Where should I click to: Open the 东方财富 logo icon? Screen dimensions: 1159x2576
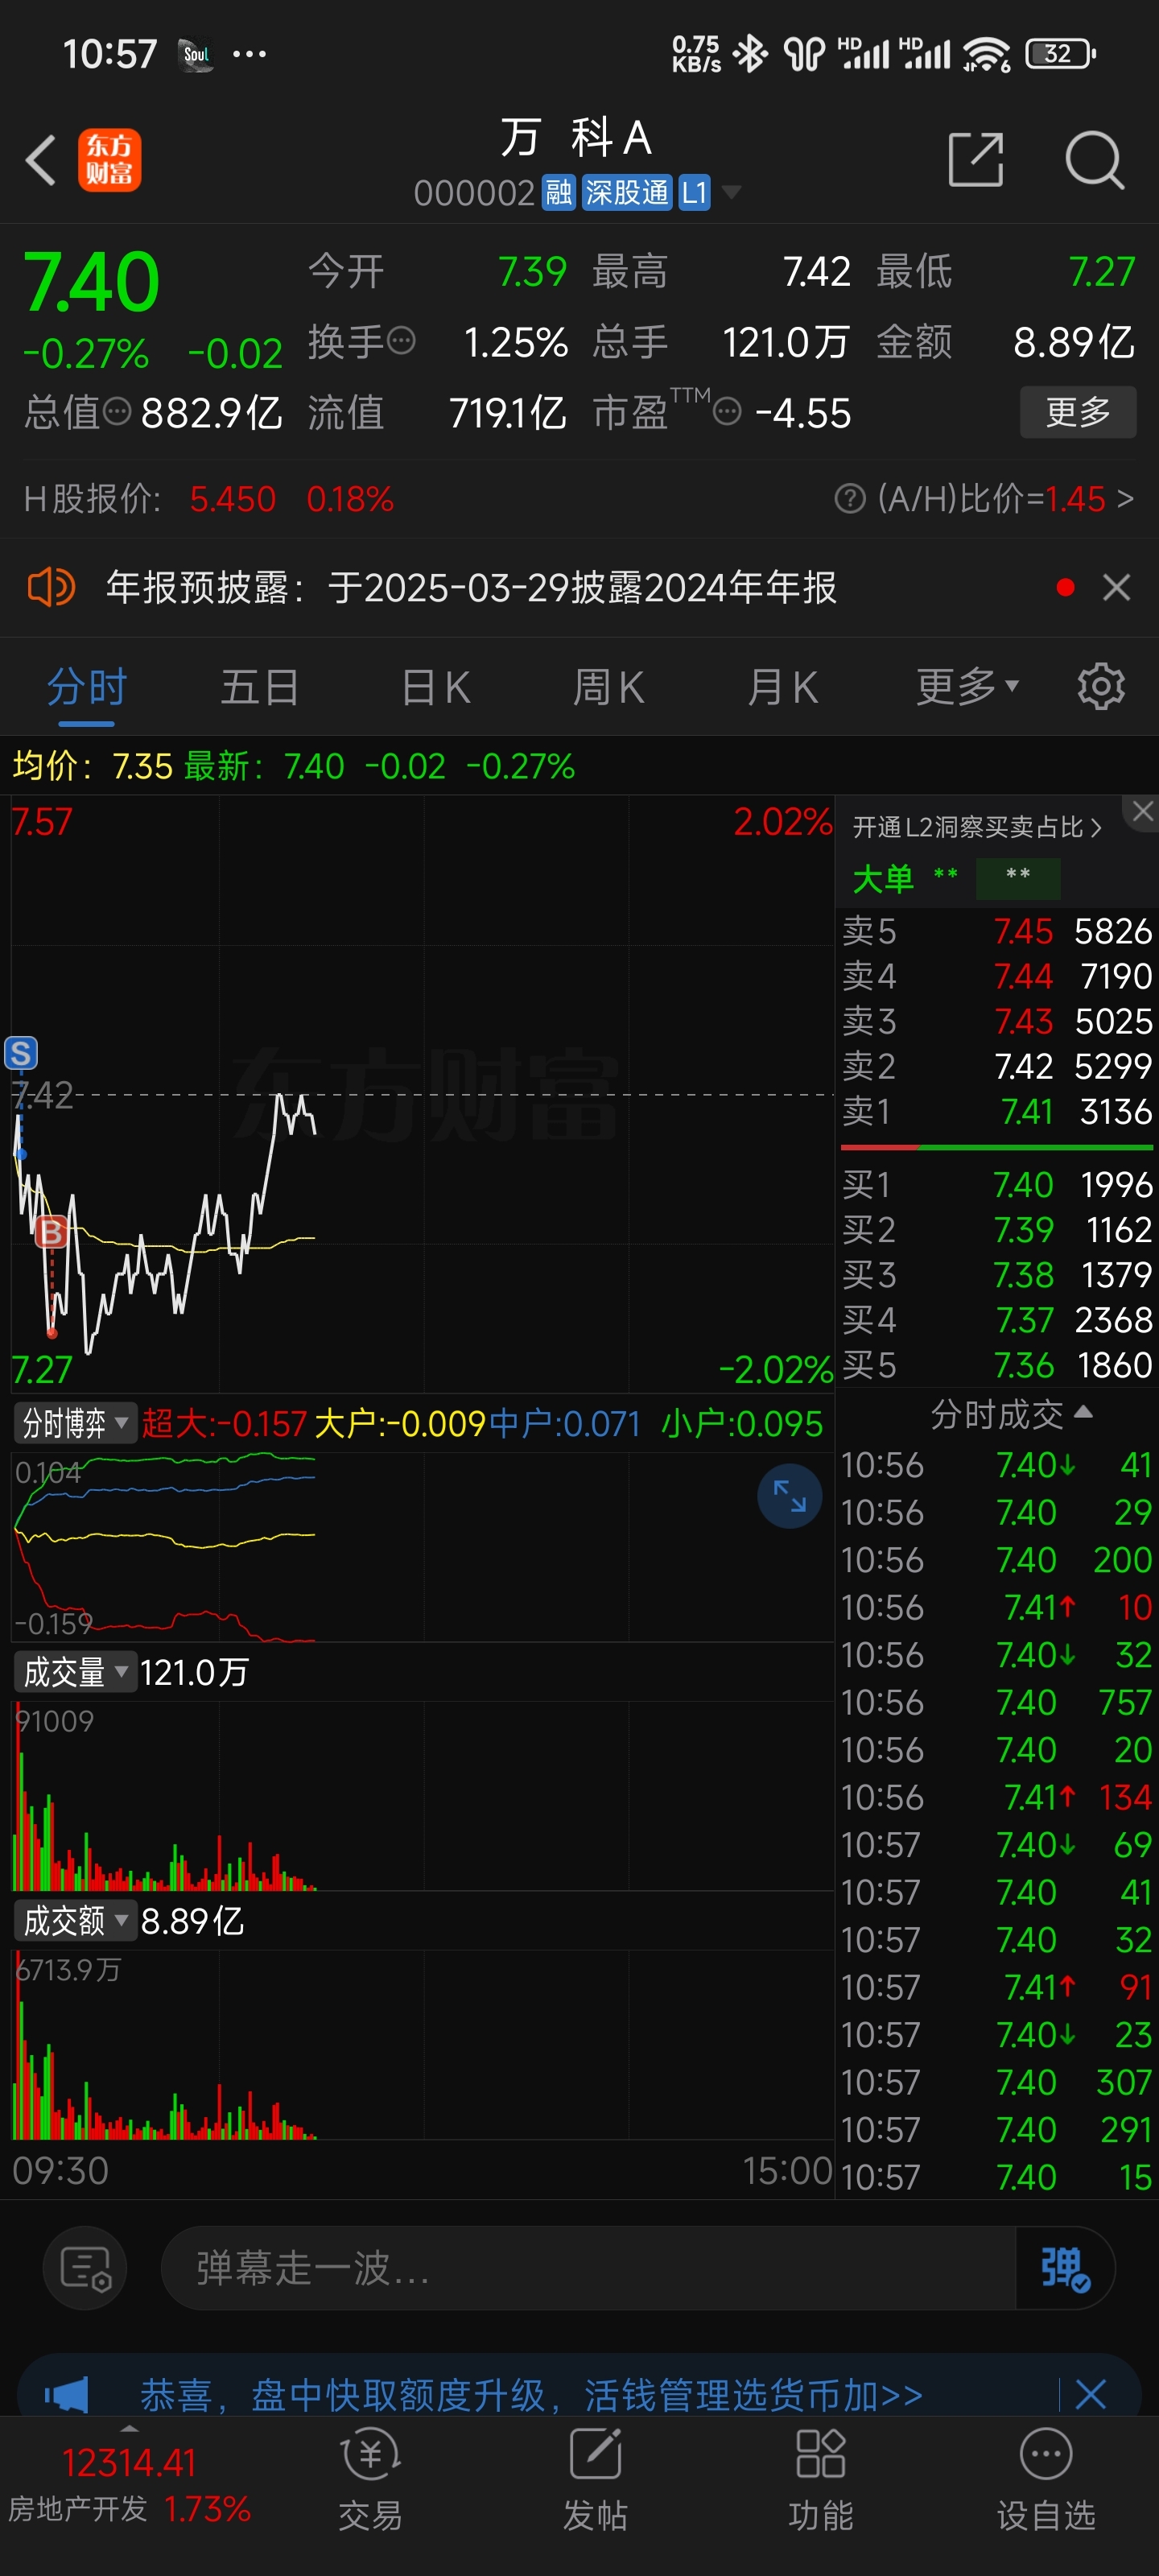coord(110,160)
